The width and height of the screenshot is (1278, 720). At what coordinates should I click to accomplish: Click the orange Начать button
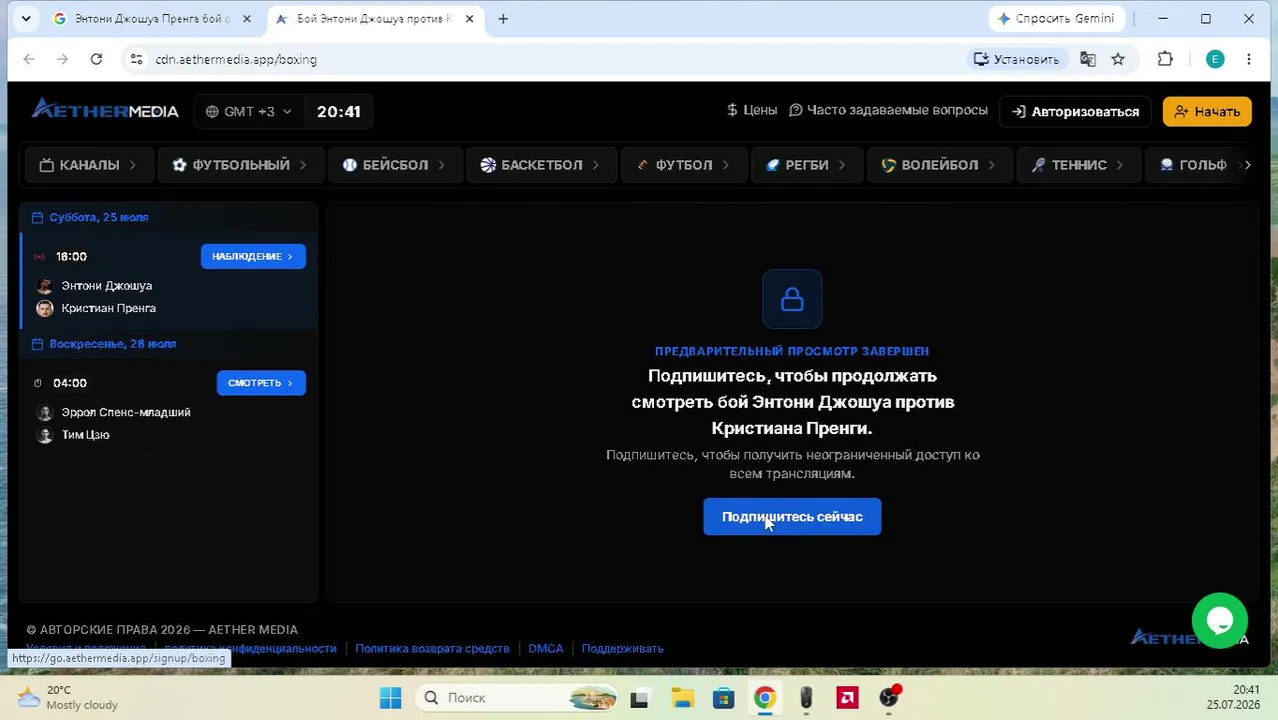tap(1207, 111)
